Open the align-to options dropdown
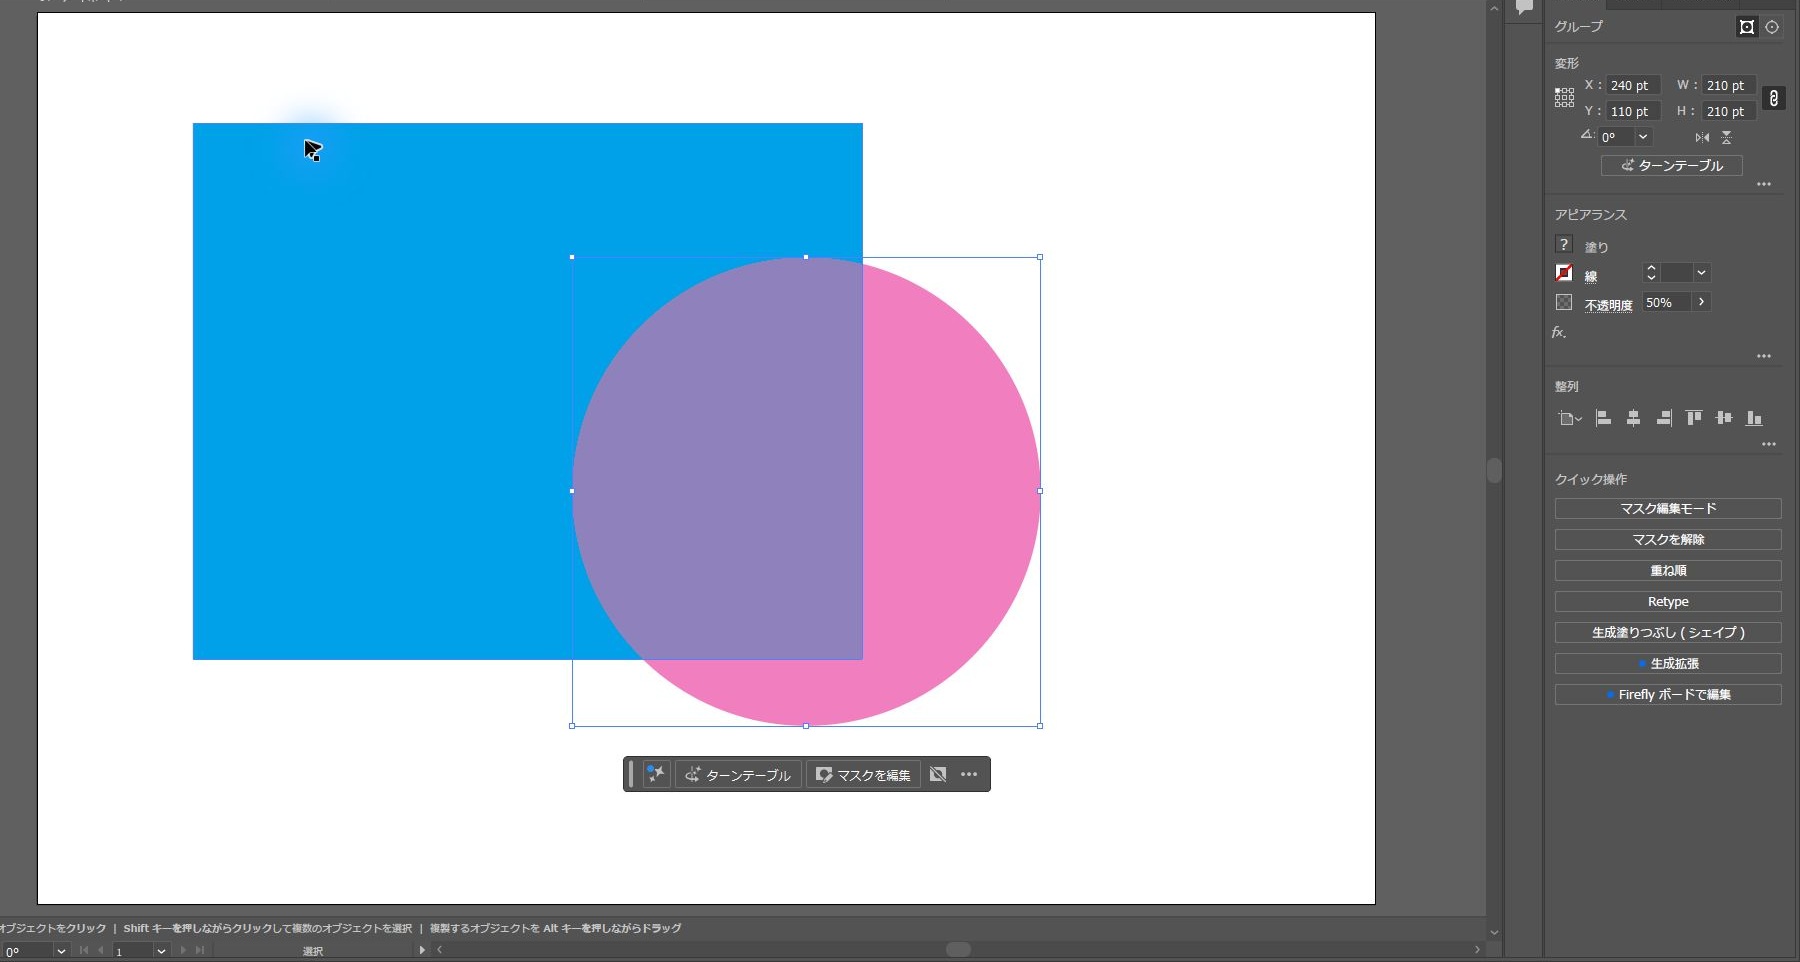Screen dimensions: 1800x962 coord(1570,419)
